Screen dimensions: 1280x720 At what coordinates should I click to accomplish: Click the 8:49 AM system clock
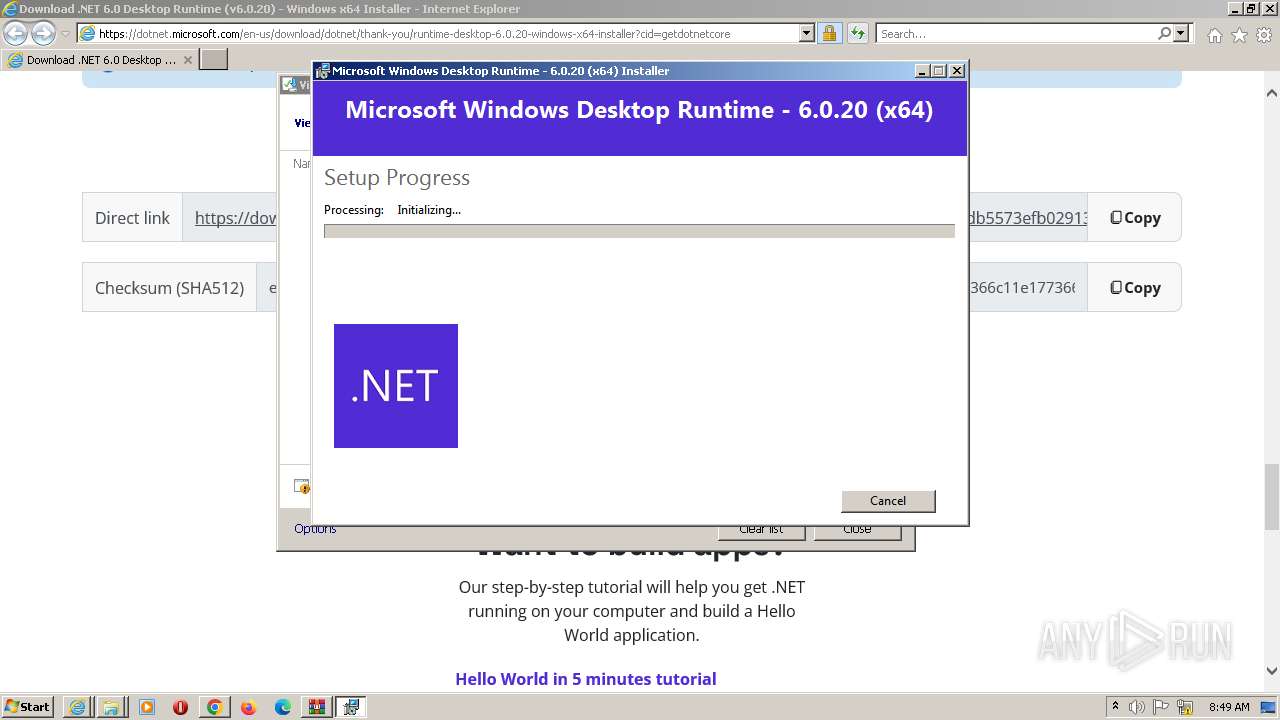click(x=1229, y=707)
